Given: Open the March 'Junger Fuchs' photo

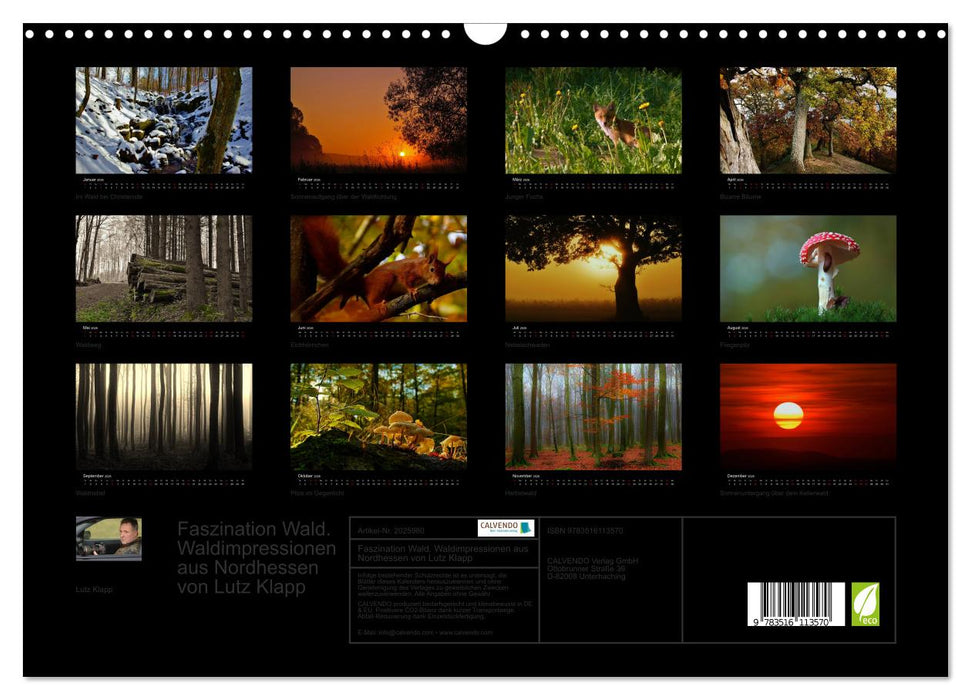Looking at the screenshot, I should pos(592,122).
